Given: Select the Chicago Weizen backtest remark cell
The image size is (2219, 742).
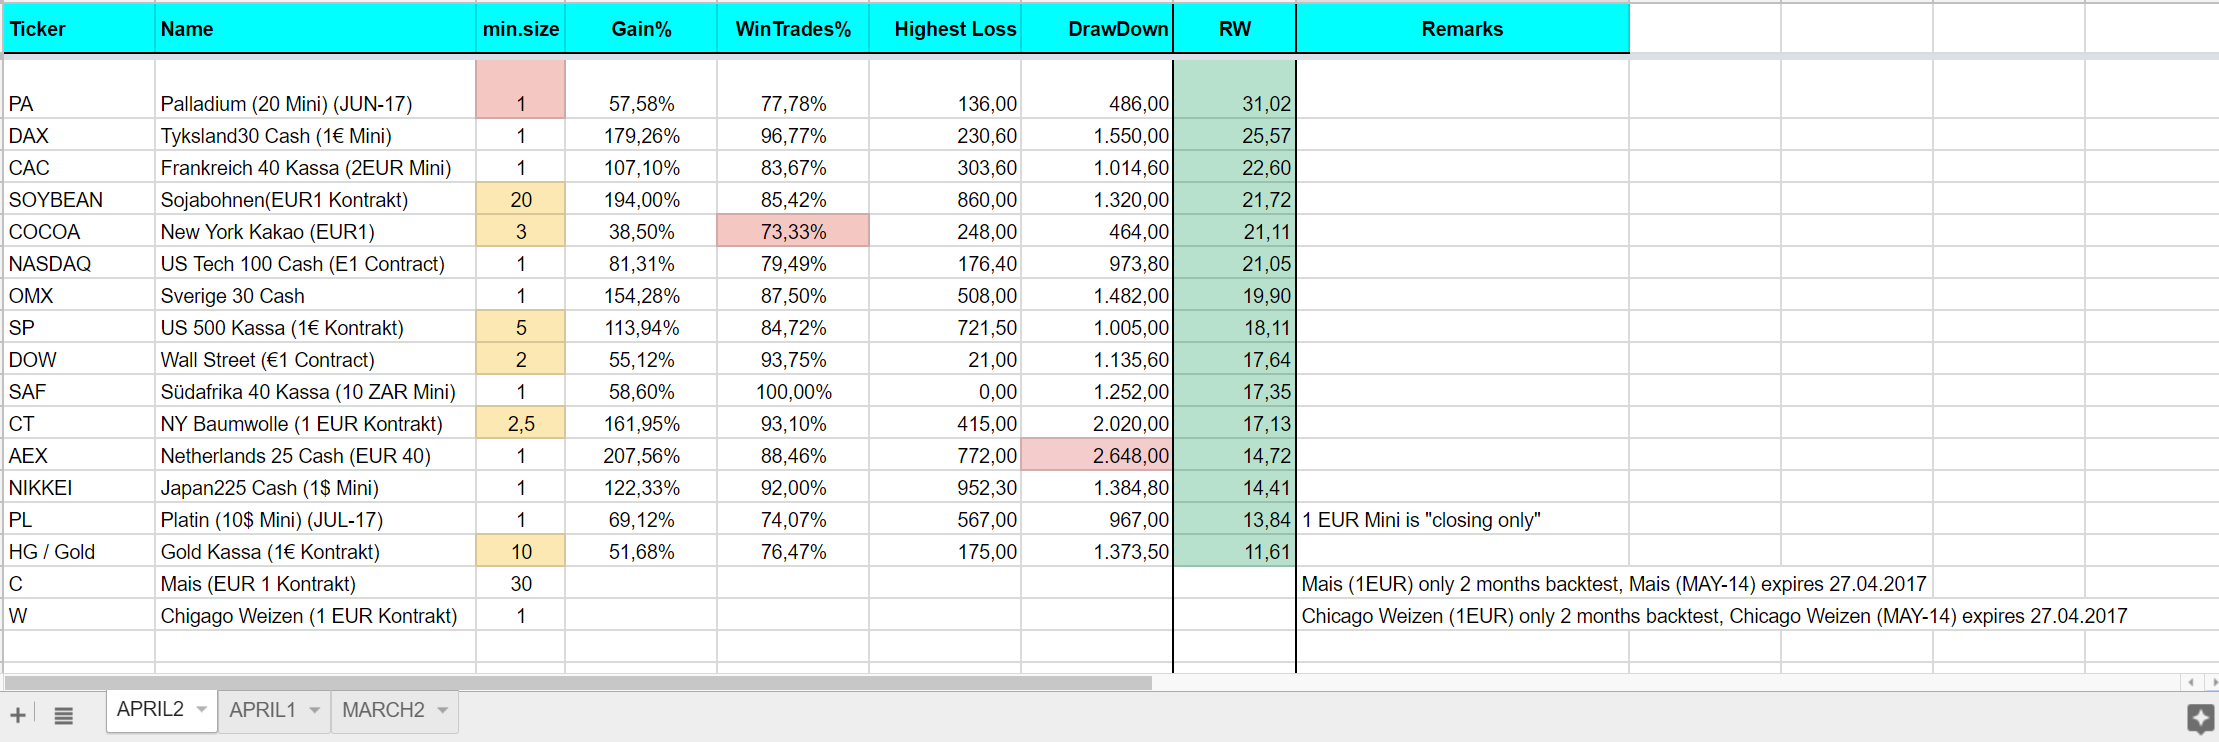Looking at the screenshot, I should coord(1714,615).
